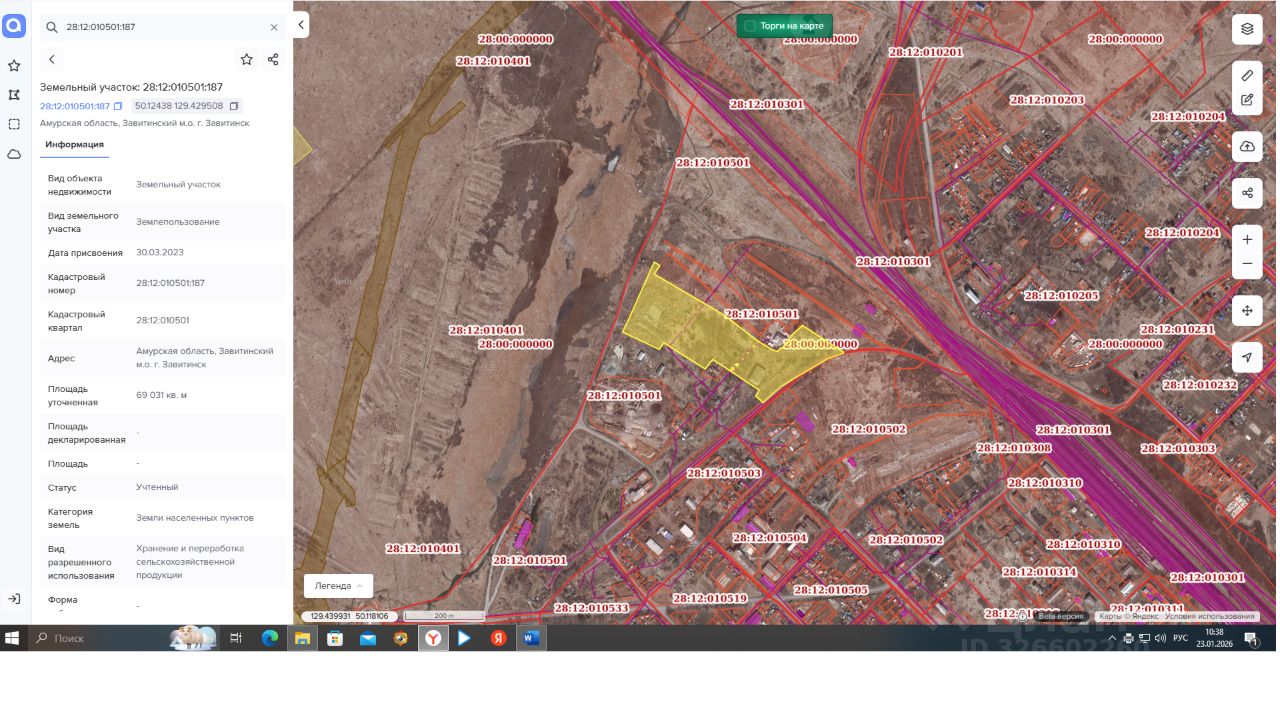Open Microsoft Store from taskbar
Screen dimensions: 1280x720
[x=335, y=638]
